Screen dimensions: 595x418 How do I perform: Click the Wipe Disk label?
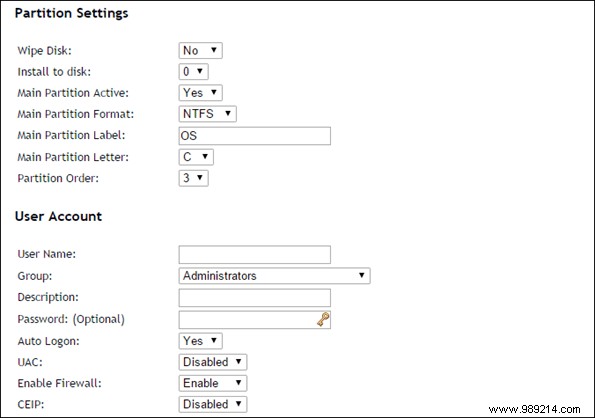44,50
